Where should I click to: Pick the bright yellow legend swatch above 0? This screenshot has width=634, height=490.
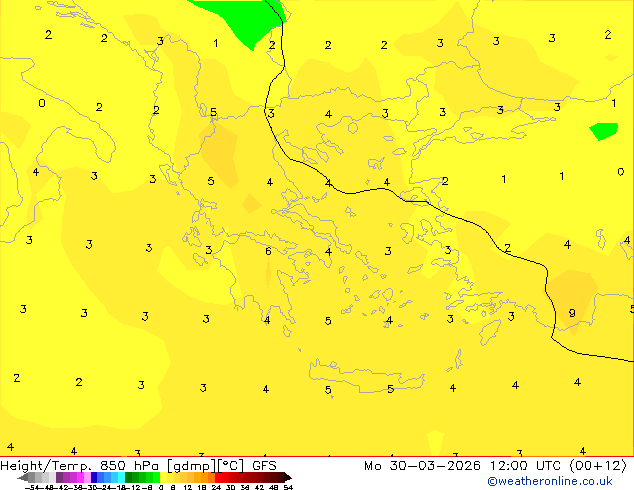point(163,477)
